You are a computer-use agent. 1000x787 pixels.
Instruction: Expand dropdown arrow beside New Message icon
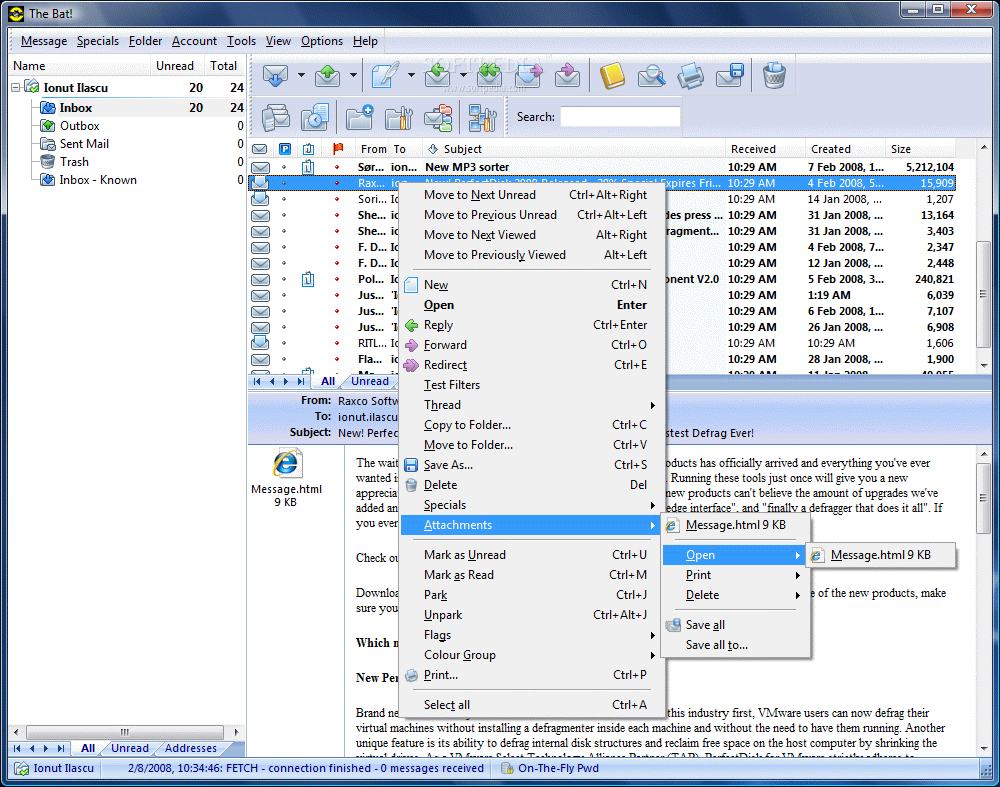[x=411, y=75]
